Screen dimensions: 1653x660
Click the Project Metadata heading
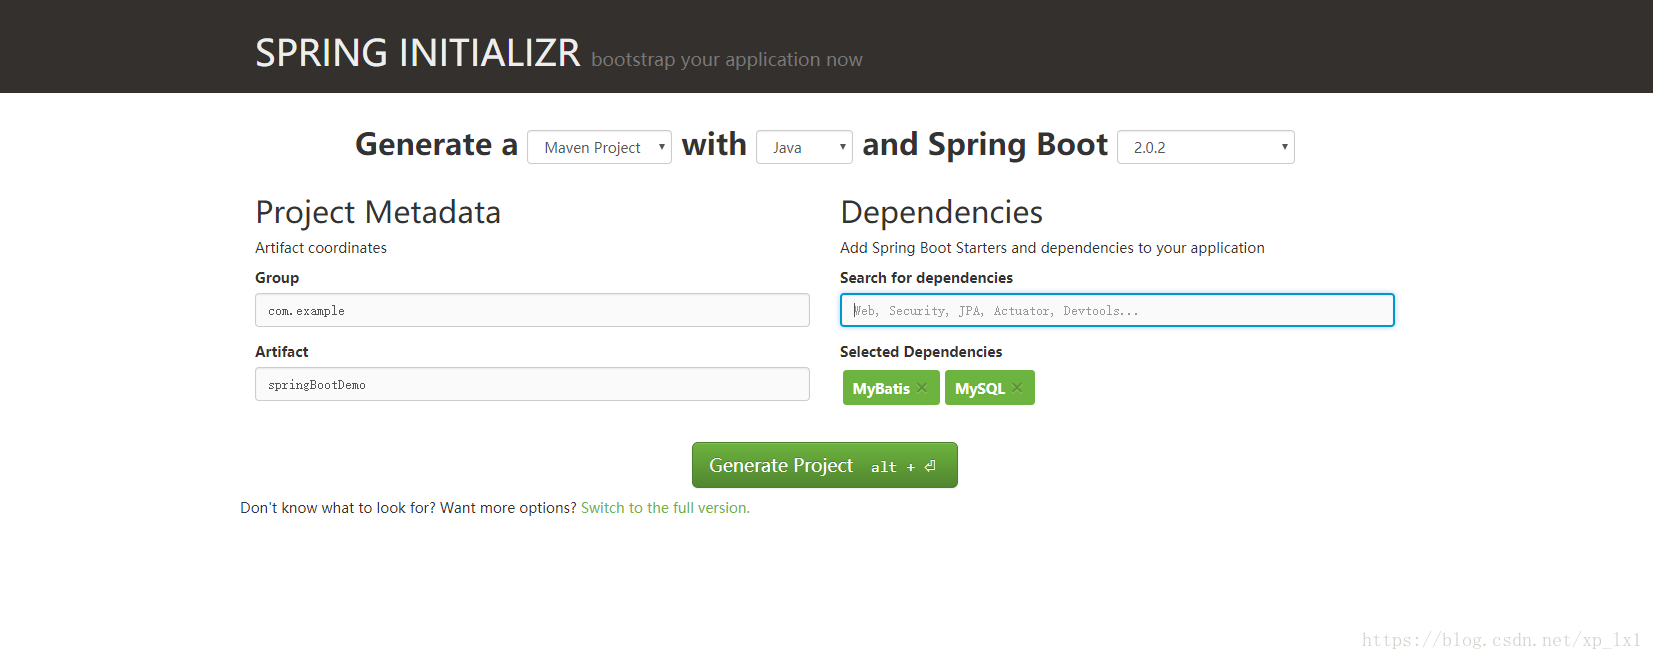coord(378,212)
